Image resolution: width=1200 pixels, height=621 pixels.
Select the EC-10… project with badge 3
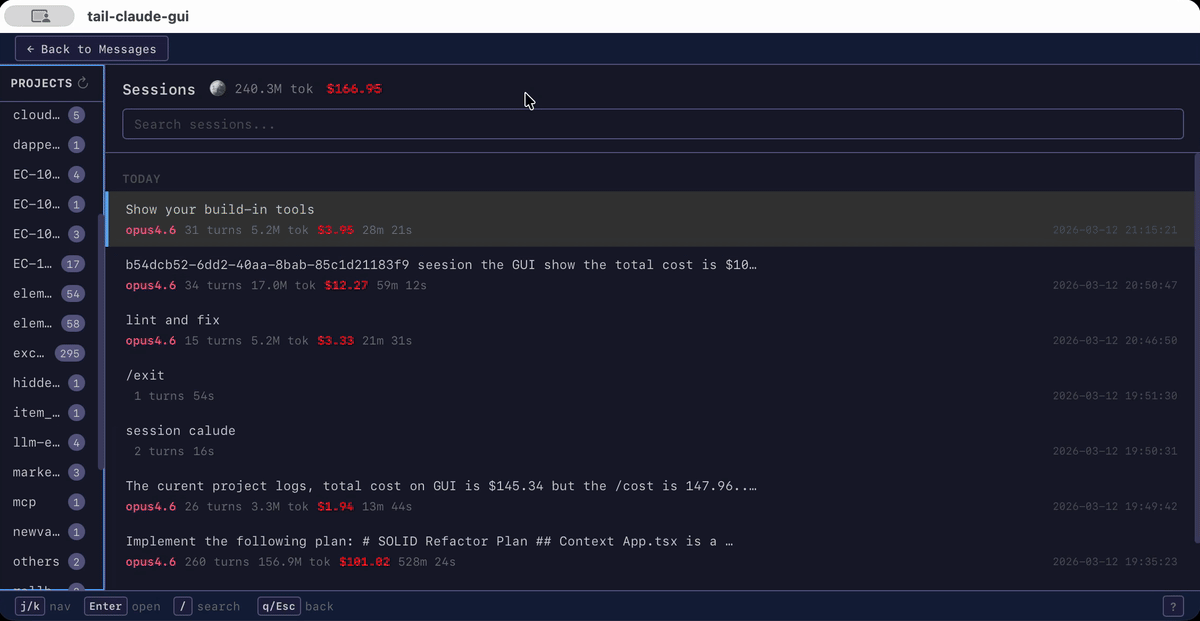click(x=50, y=234)
